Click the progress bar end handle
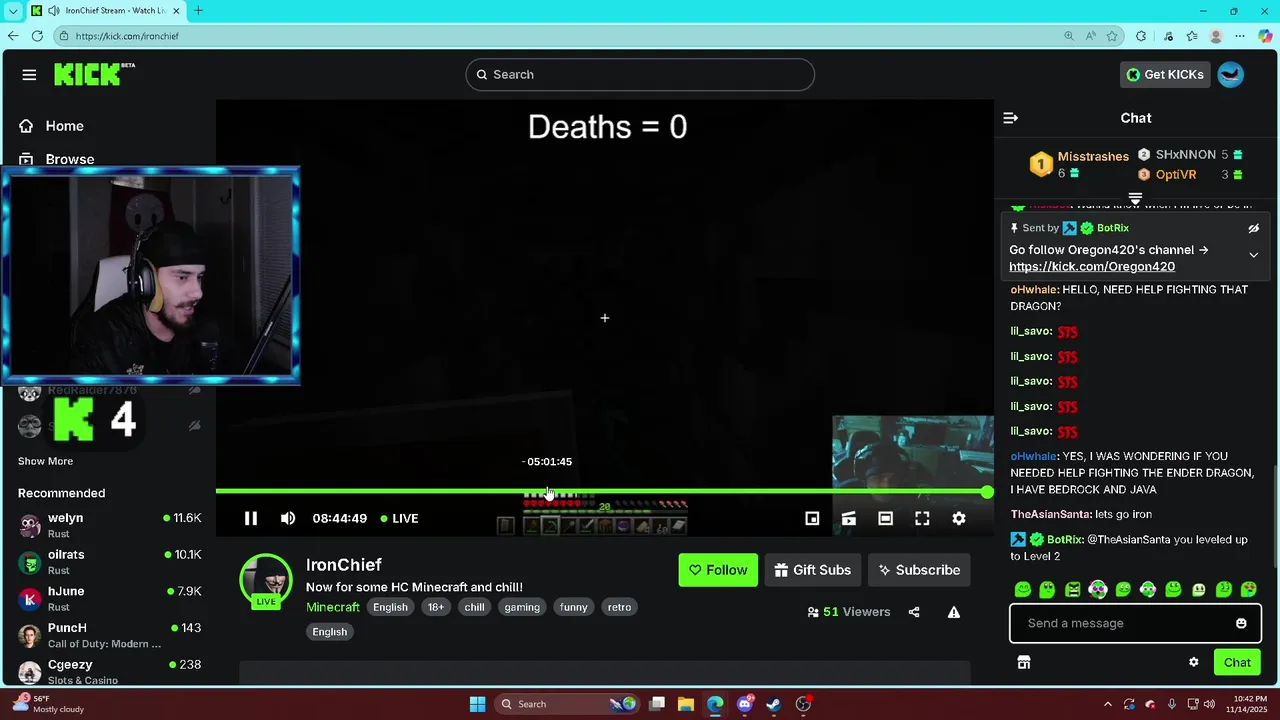Image resolution: width=1280 pixels, height=720 pixels. coord(987,491)
